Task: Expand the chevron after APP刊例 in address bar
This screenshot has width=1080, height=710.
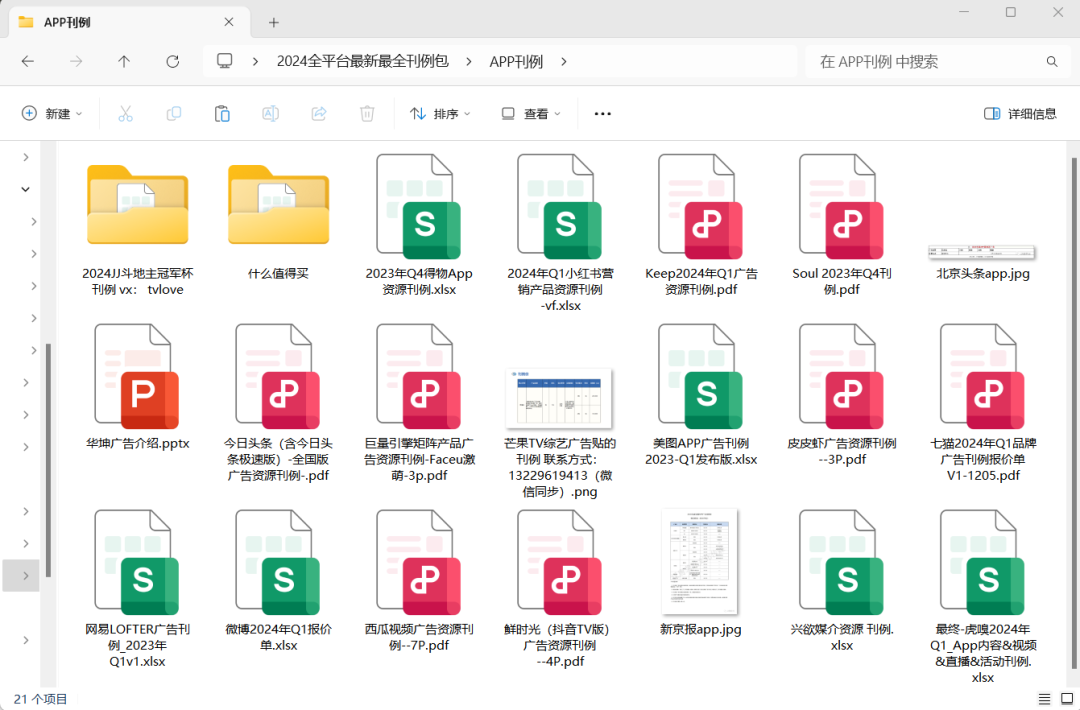Action: tap(564, 61)
